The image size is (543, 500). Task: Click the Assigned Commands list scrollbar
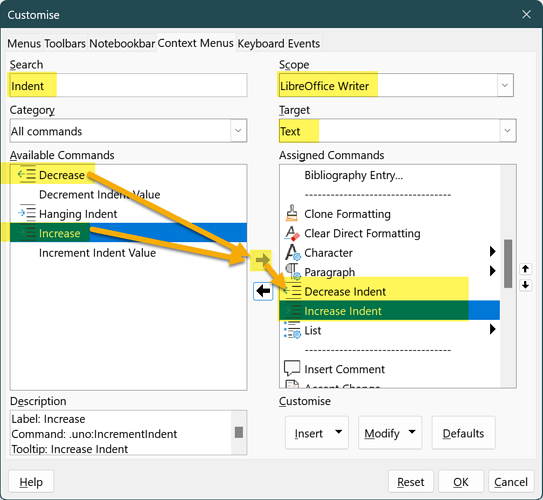(508, 276)
